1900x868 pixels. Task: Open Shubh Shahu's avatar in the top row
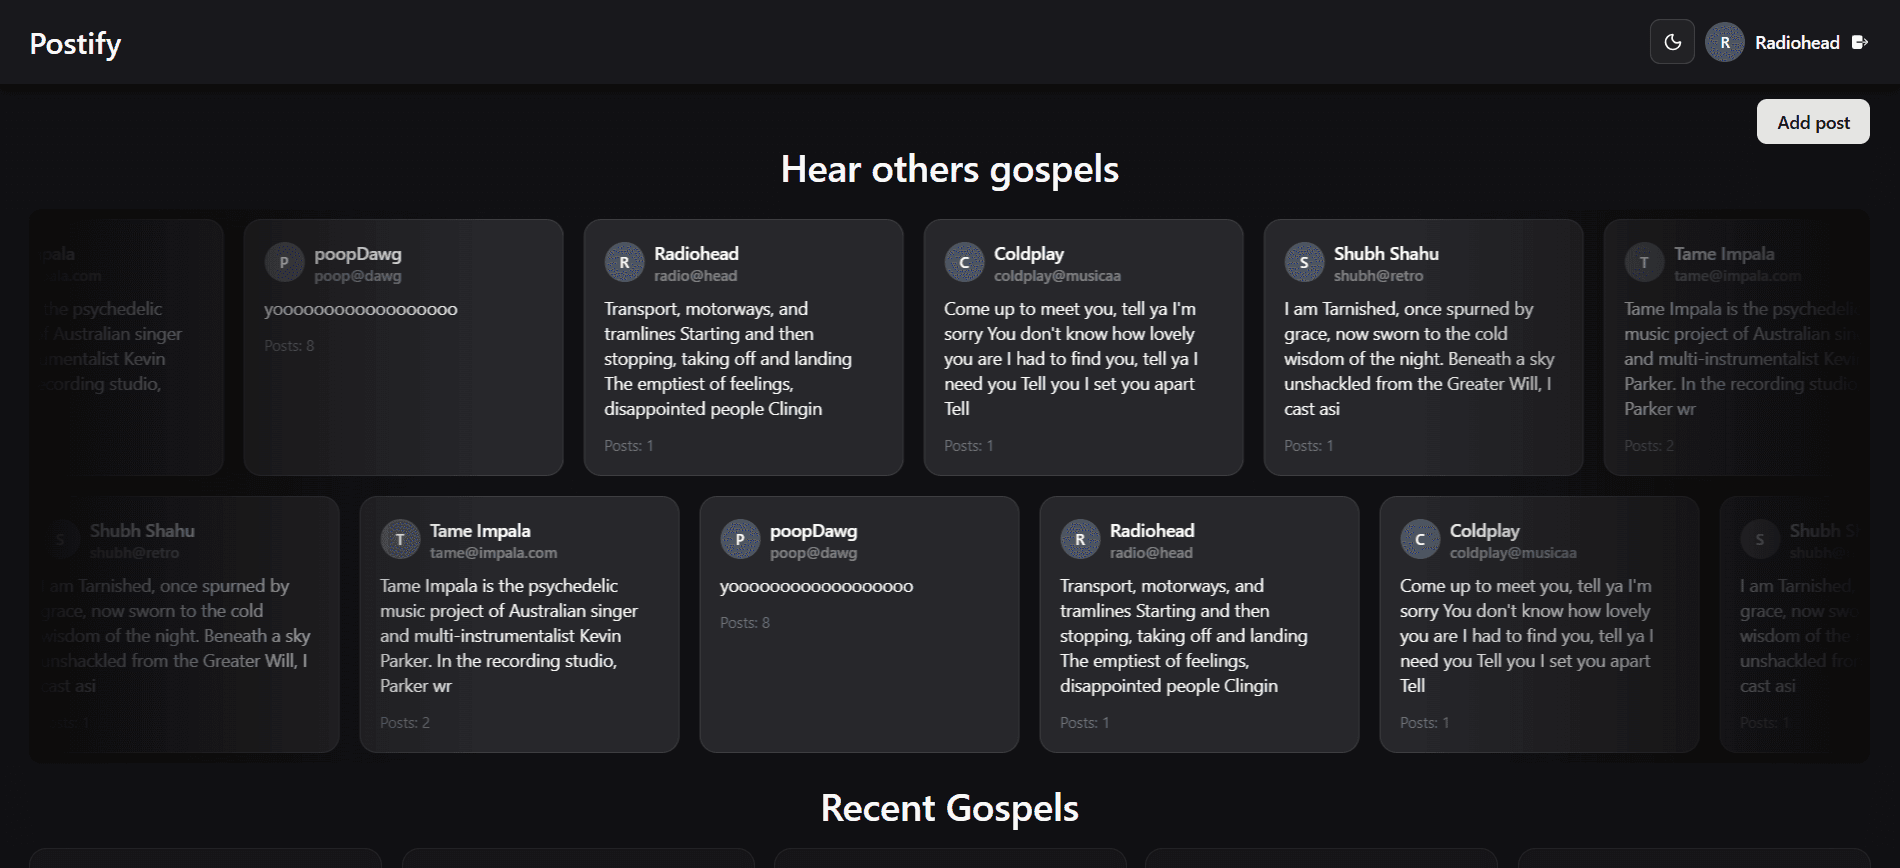point(1304,263)
